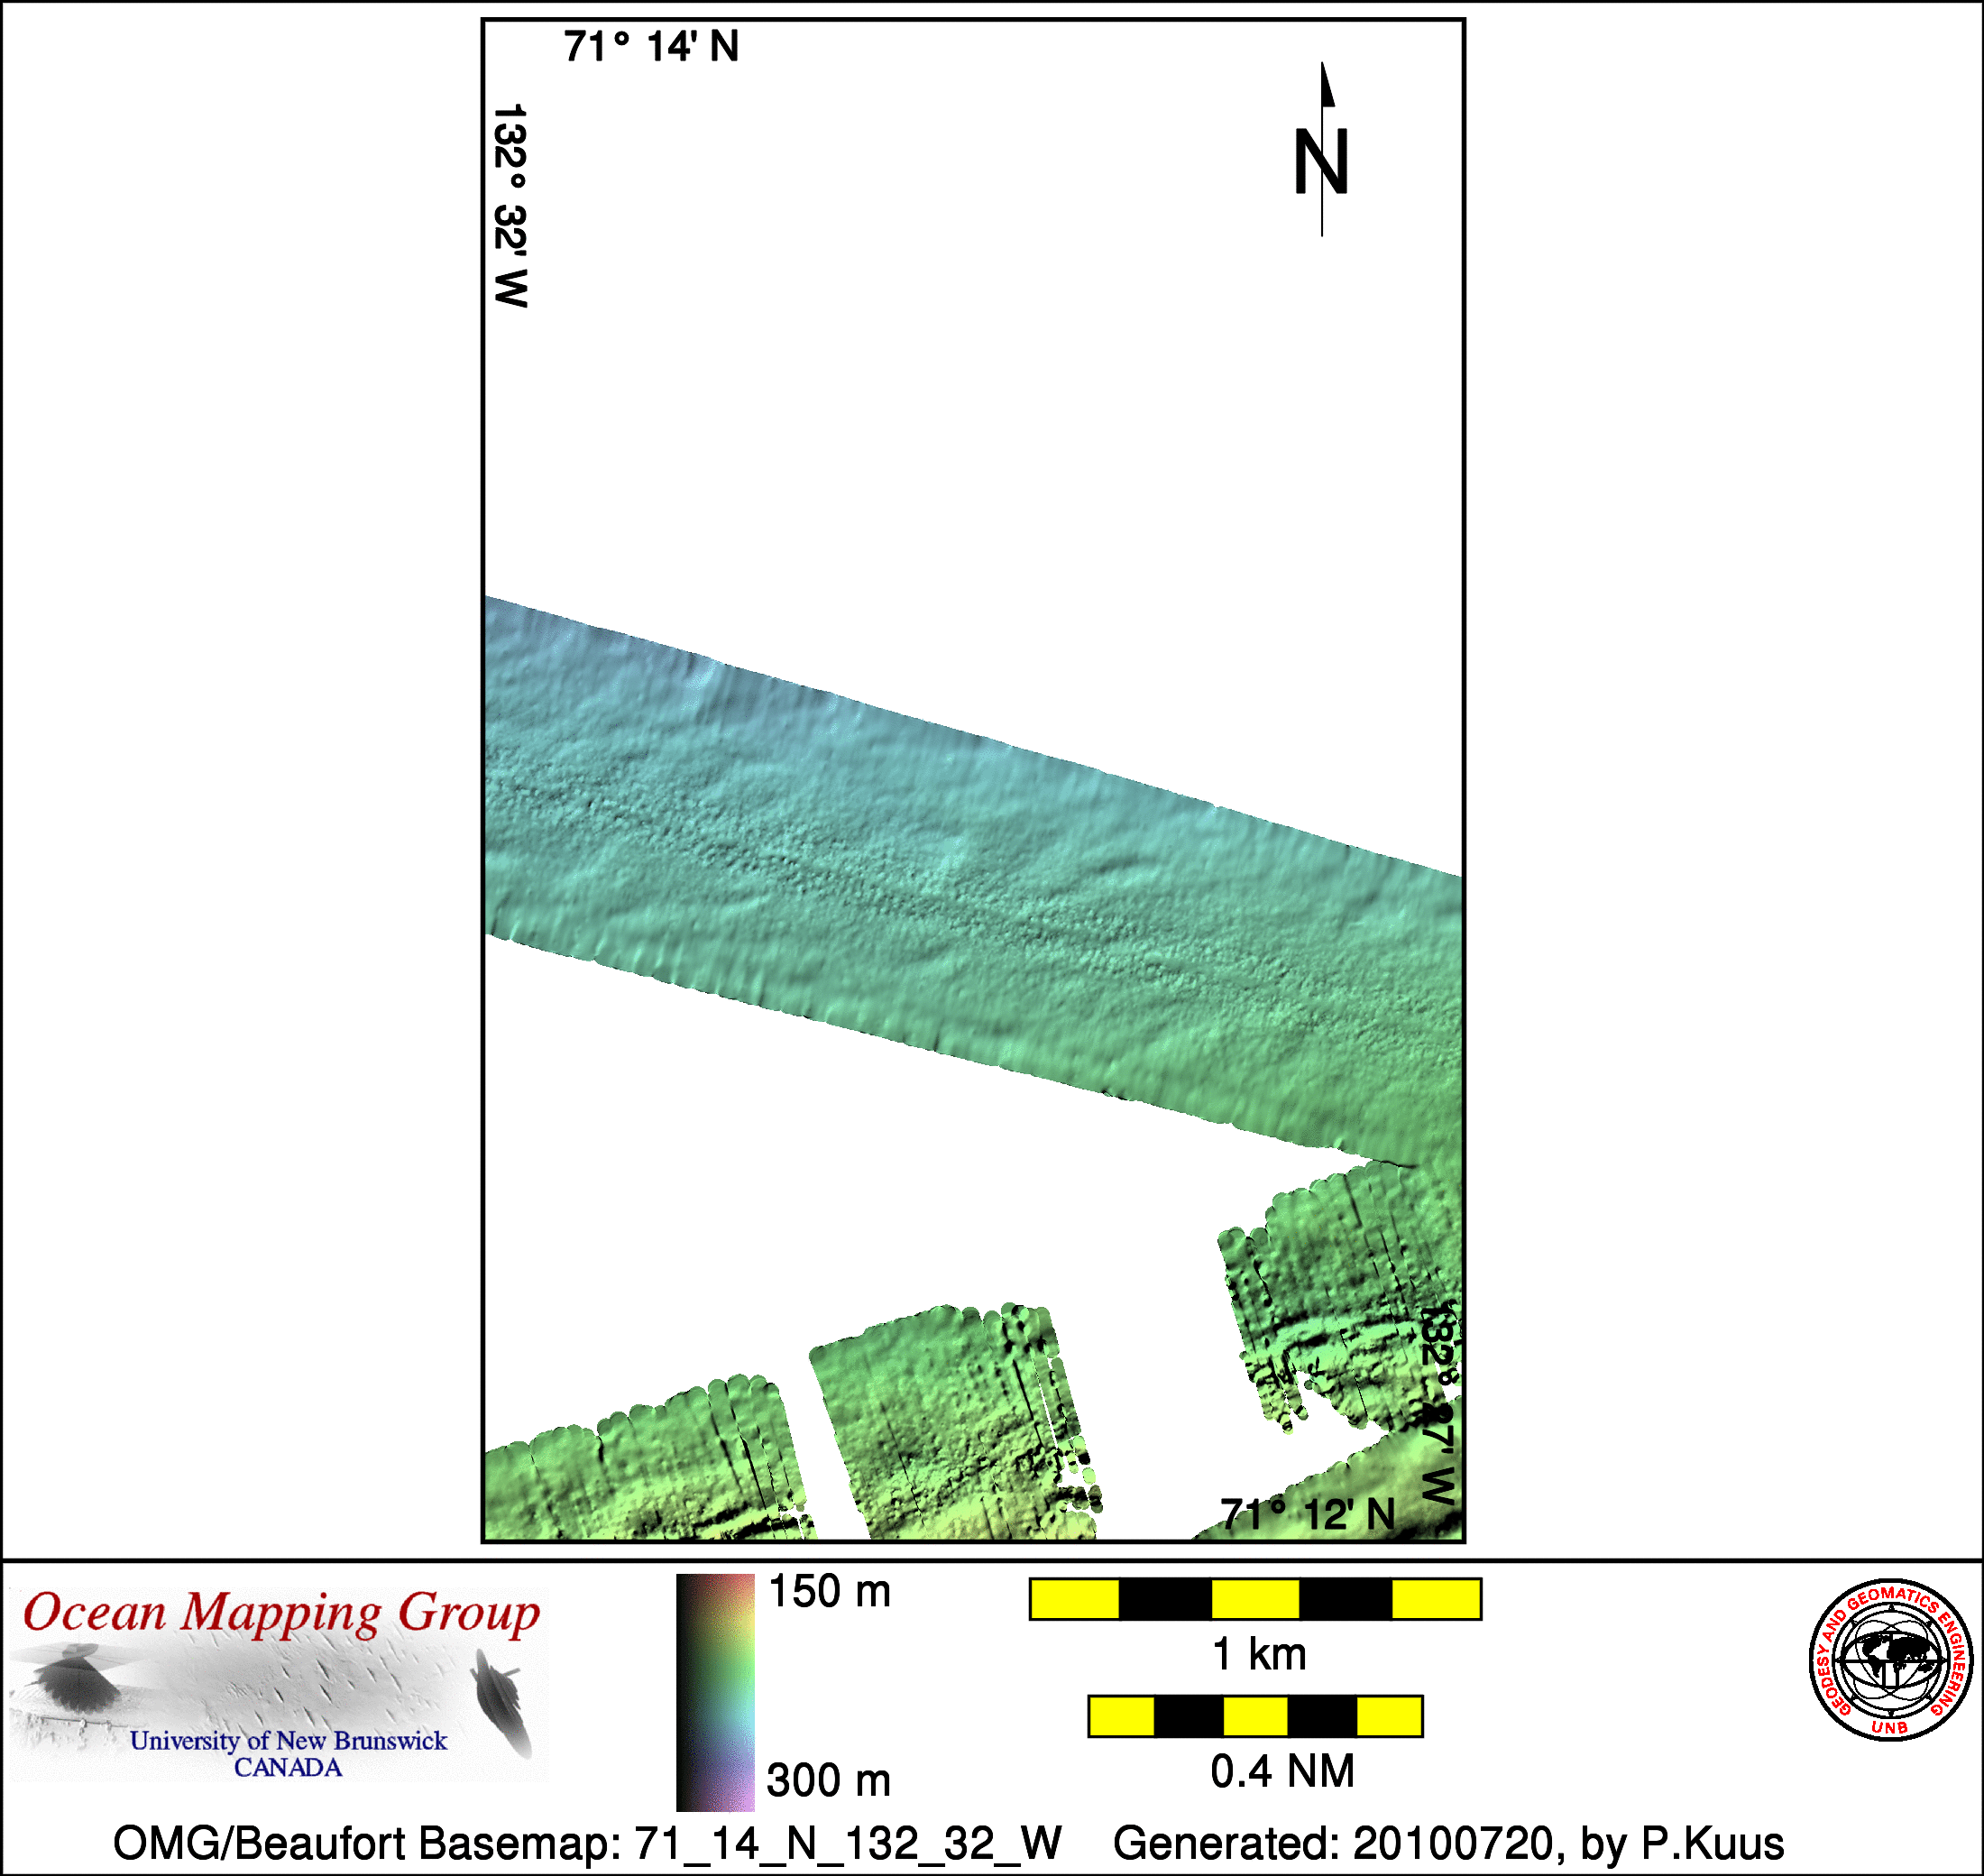Click the 71° 12' N latitude label
Viewport: 1984px width, 1876px height.
(1307, 1515)
